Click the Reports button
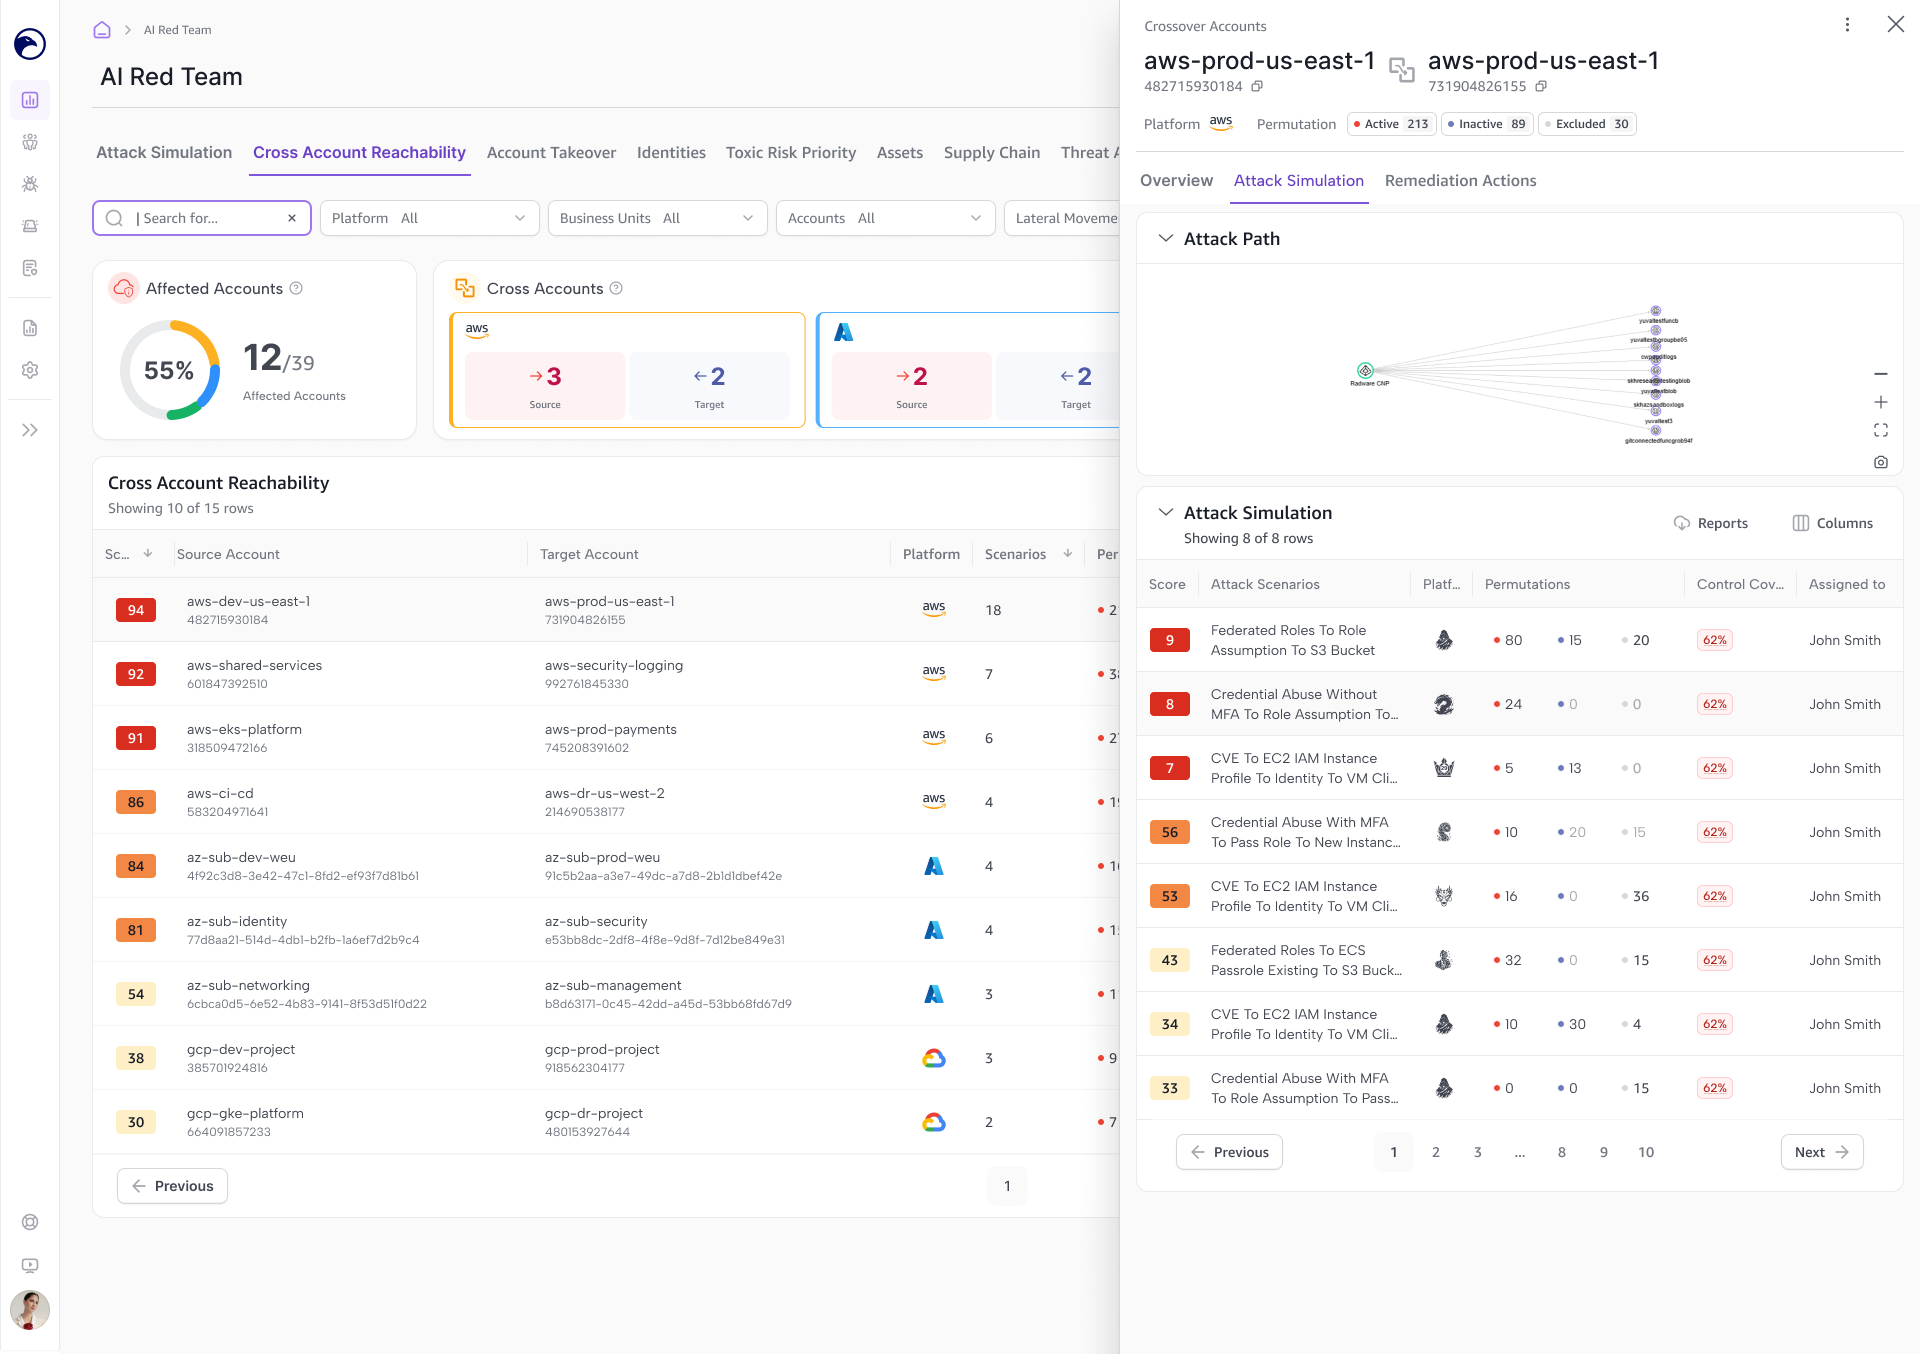 pos(1711,523)
